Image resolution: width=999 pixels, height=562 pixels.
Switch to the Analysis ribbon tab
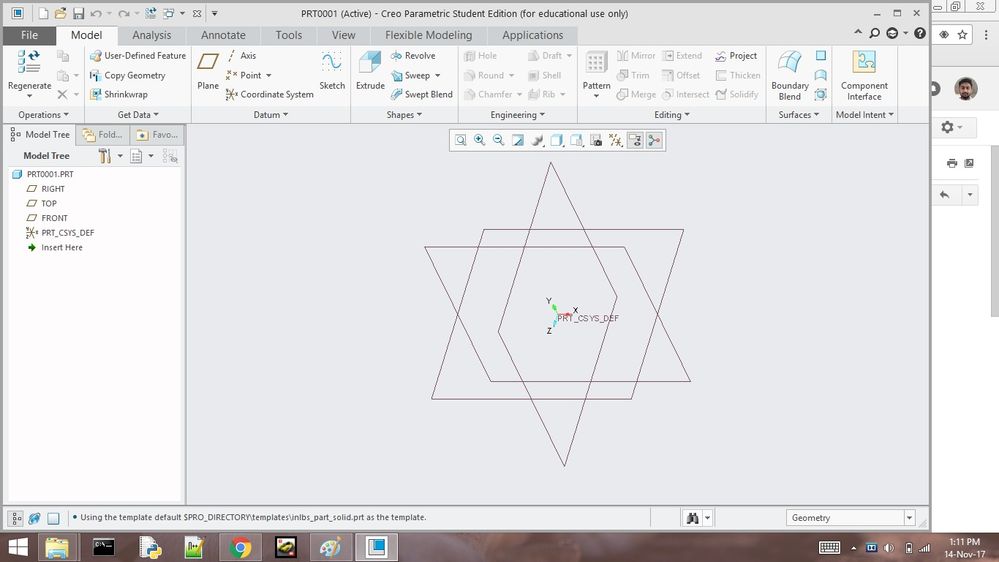pos(152,35)
